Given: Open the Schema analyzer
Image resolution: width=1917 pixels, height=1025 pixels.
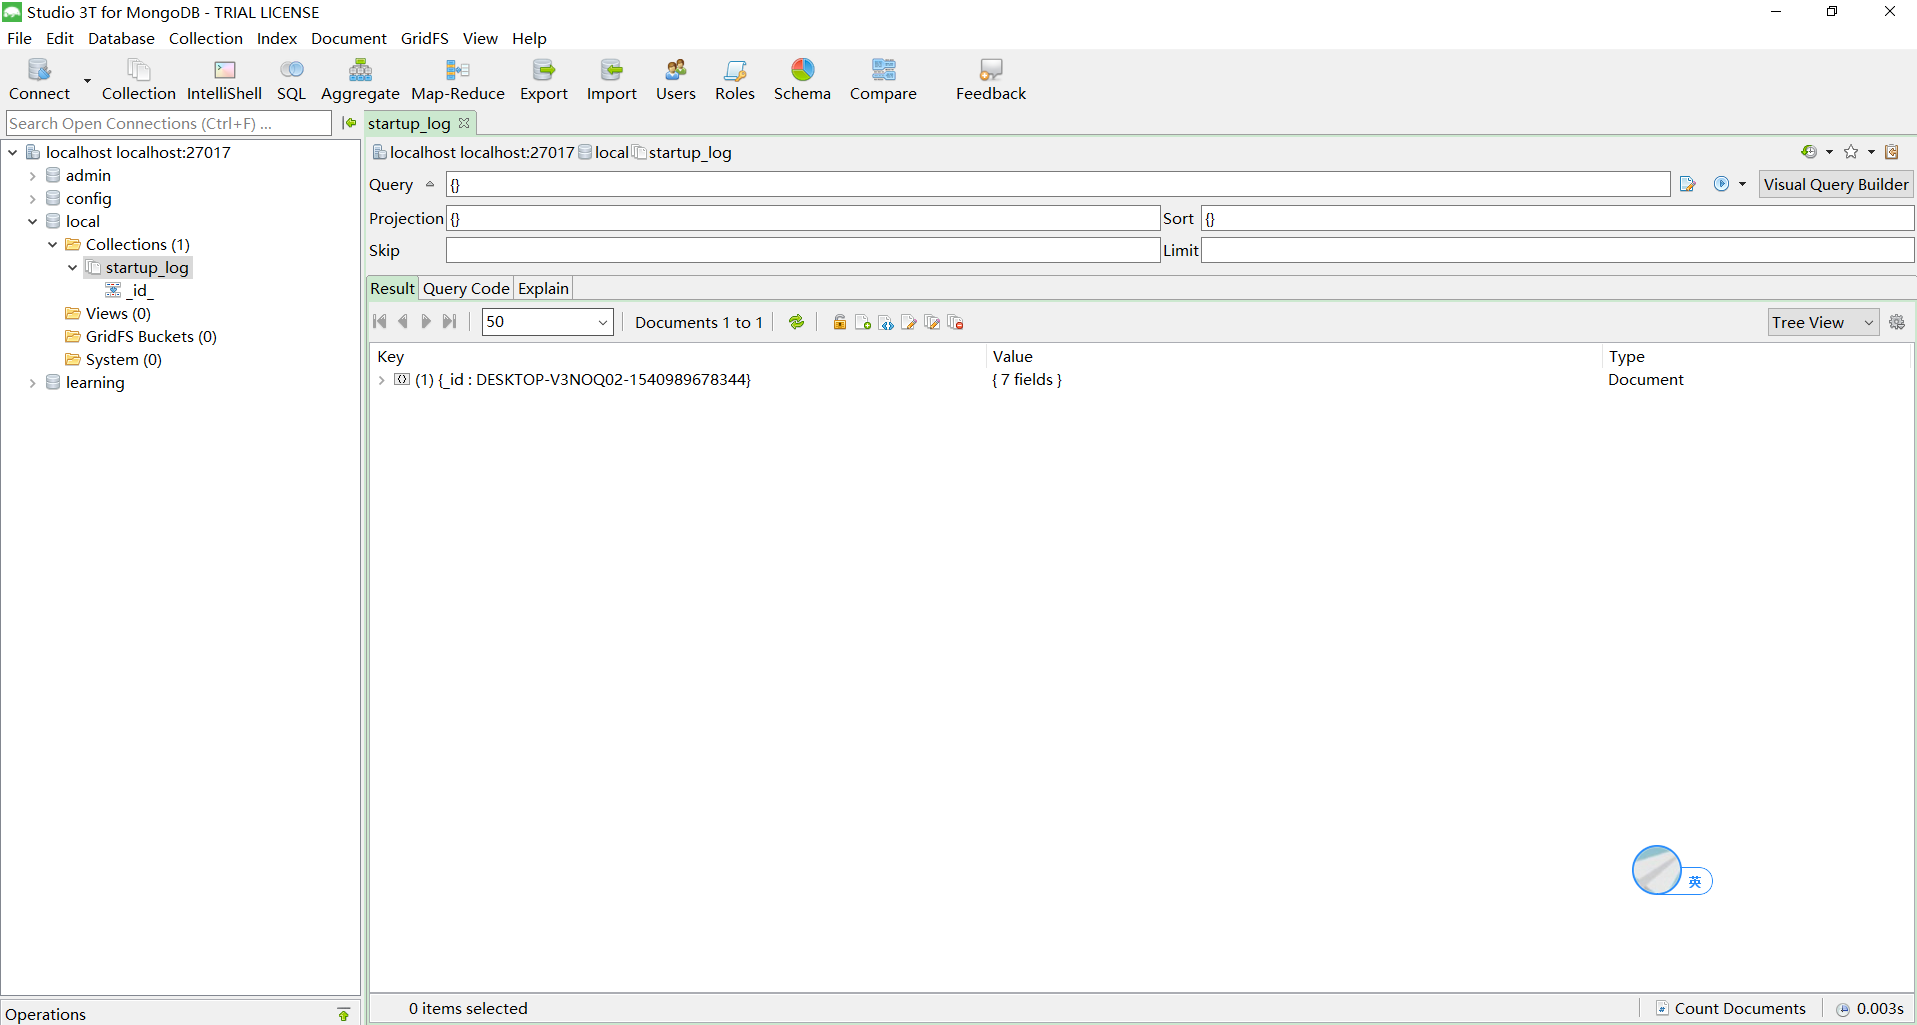Looking at the screenshot, I should (x=802, y=79).
